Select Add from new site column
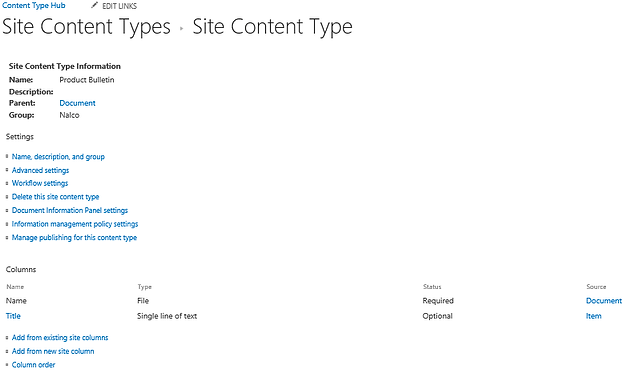 (53, 351)
